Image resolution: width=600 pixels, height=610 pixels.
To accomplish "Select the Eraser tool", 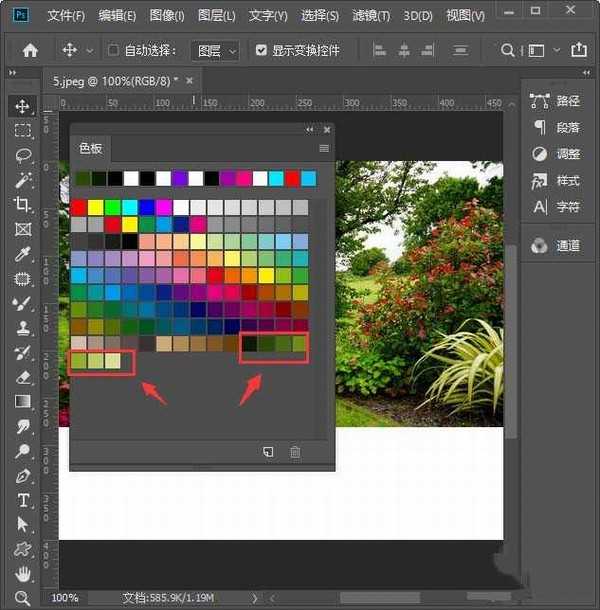I will pyautogui.click(x=22, y=377).
